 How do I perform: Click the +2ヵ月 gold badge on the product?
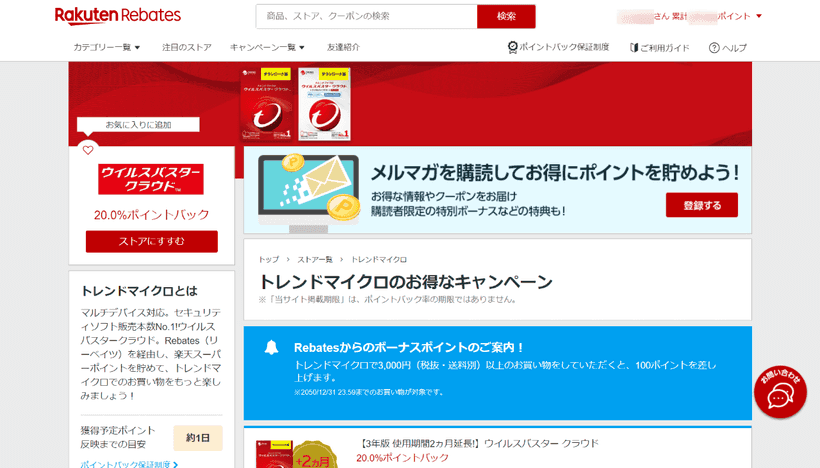pyautogui.click(x=312, y=456)
